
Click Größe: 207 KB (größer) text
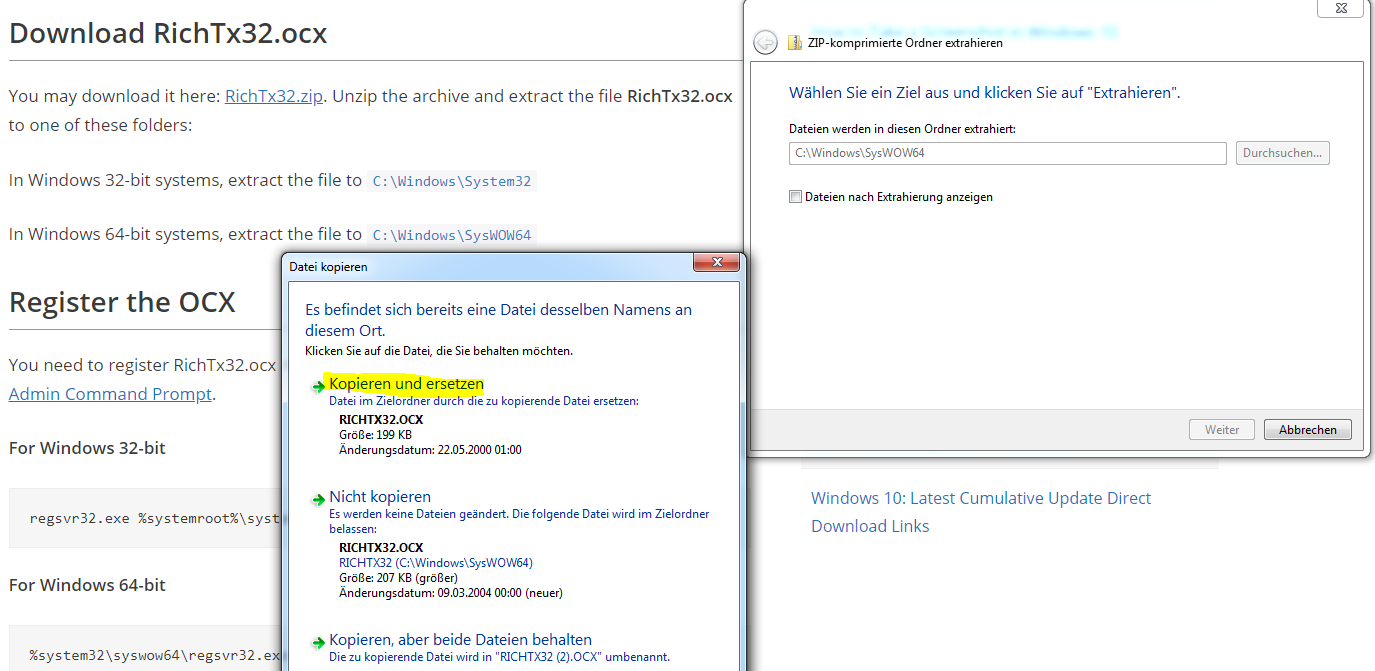coord(398,578)
